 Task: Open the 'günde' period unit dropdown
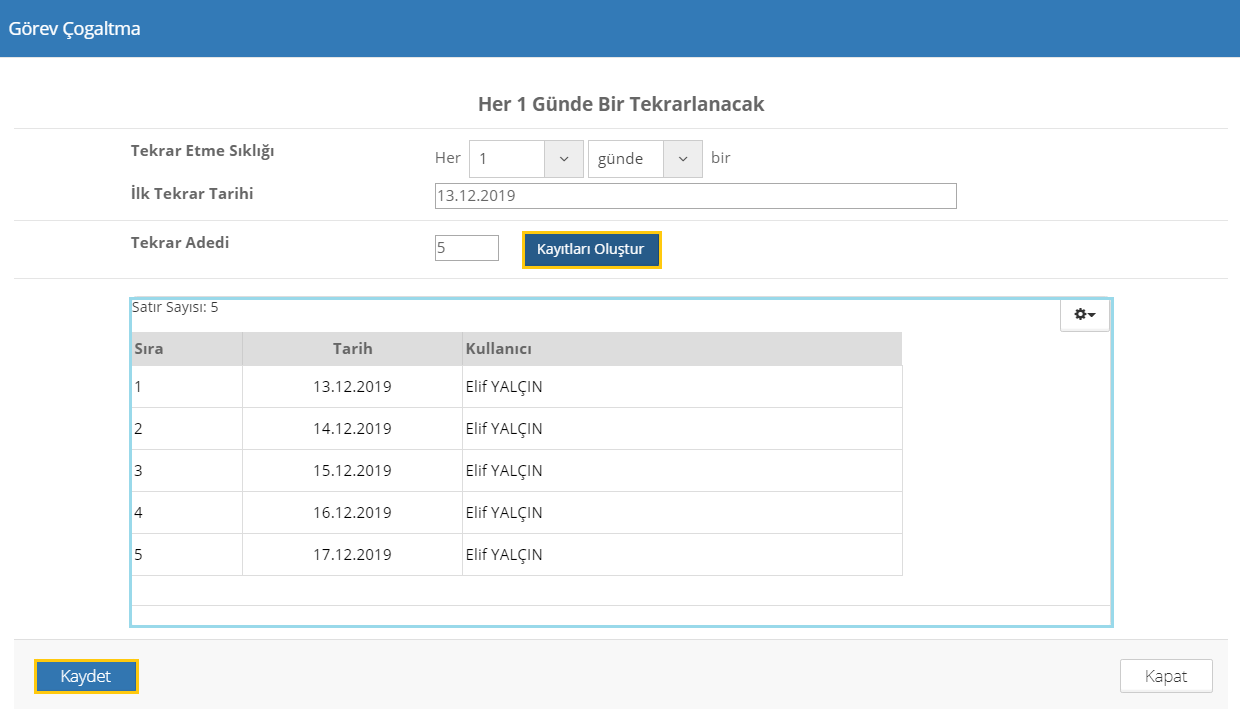(682, 159)
